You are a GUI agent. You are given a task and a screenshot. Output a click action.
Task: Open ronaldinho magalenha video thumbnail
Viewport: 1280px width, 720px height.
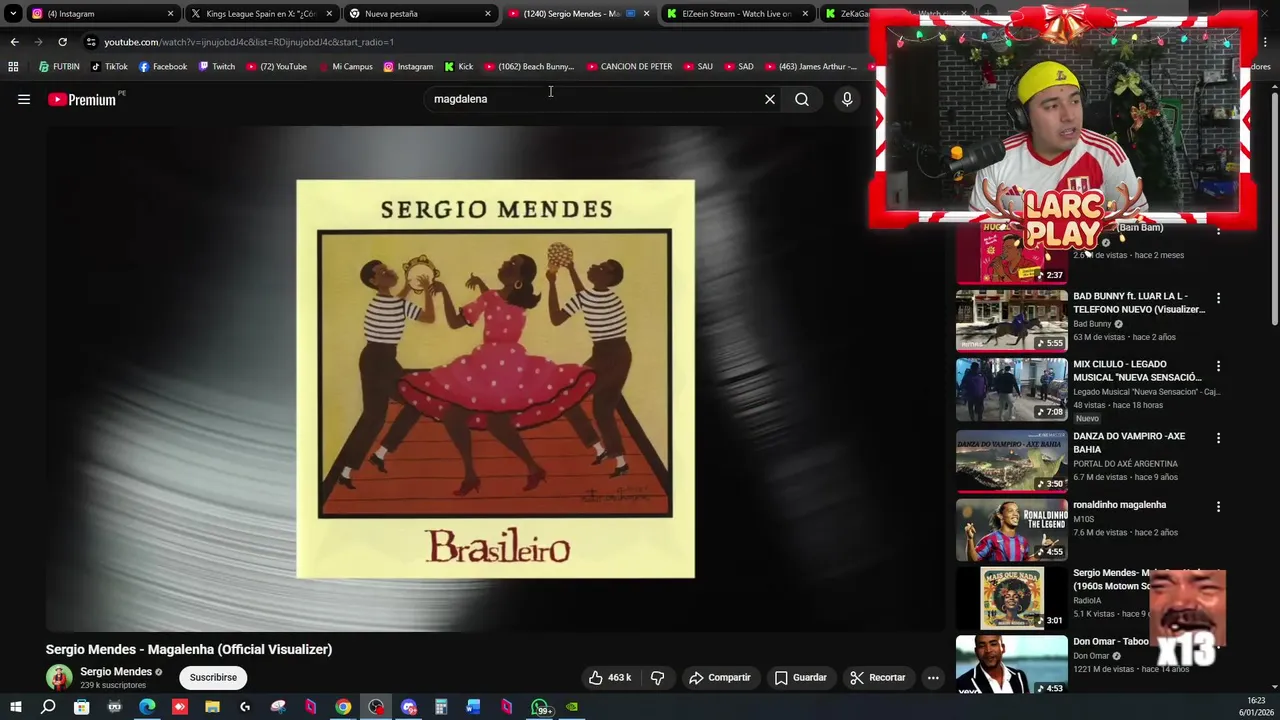[x=1011, y=529]
